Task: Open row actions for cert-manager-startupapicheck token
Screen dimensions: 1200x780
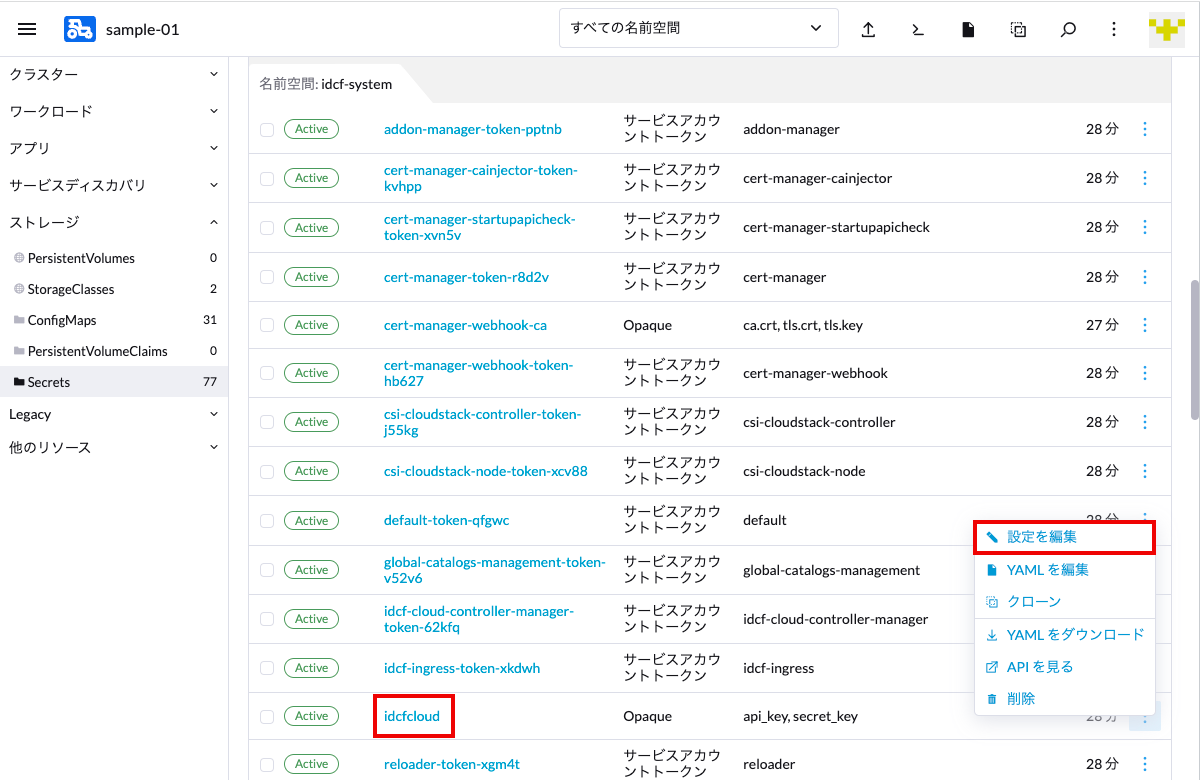Action: click(x=1145, y=227)
